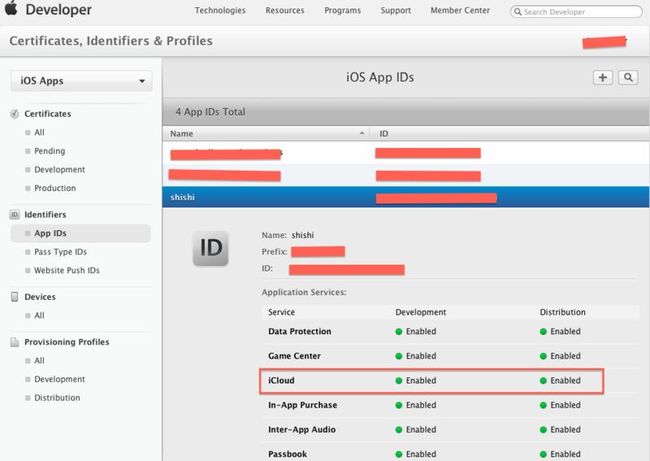Click the Identifiers ID badge icon
The height and width of the screenshot is (461, 650).
tap(15, 214)
